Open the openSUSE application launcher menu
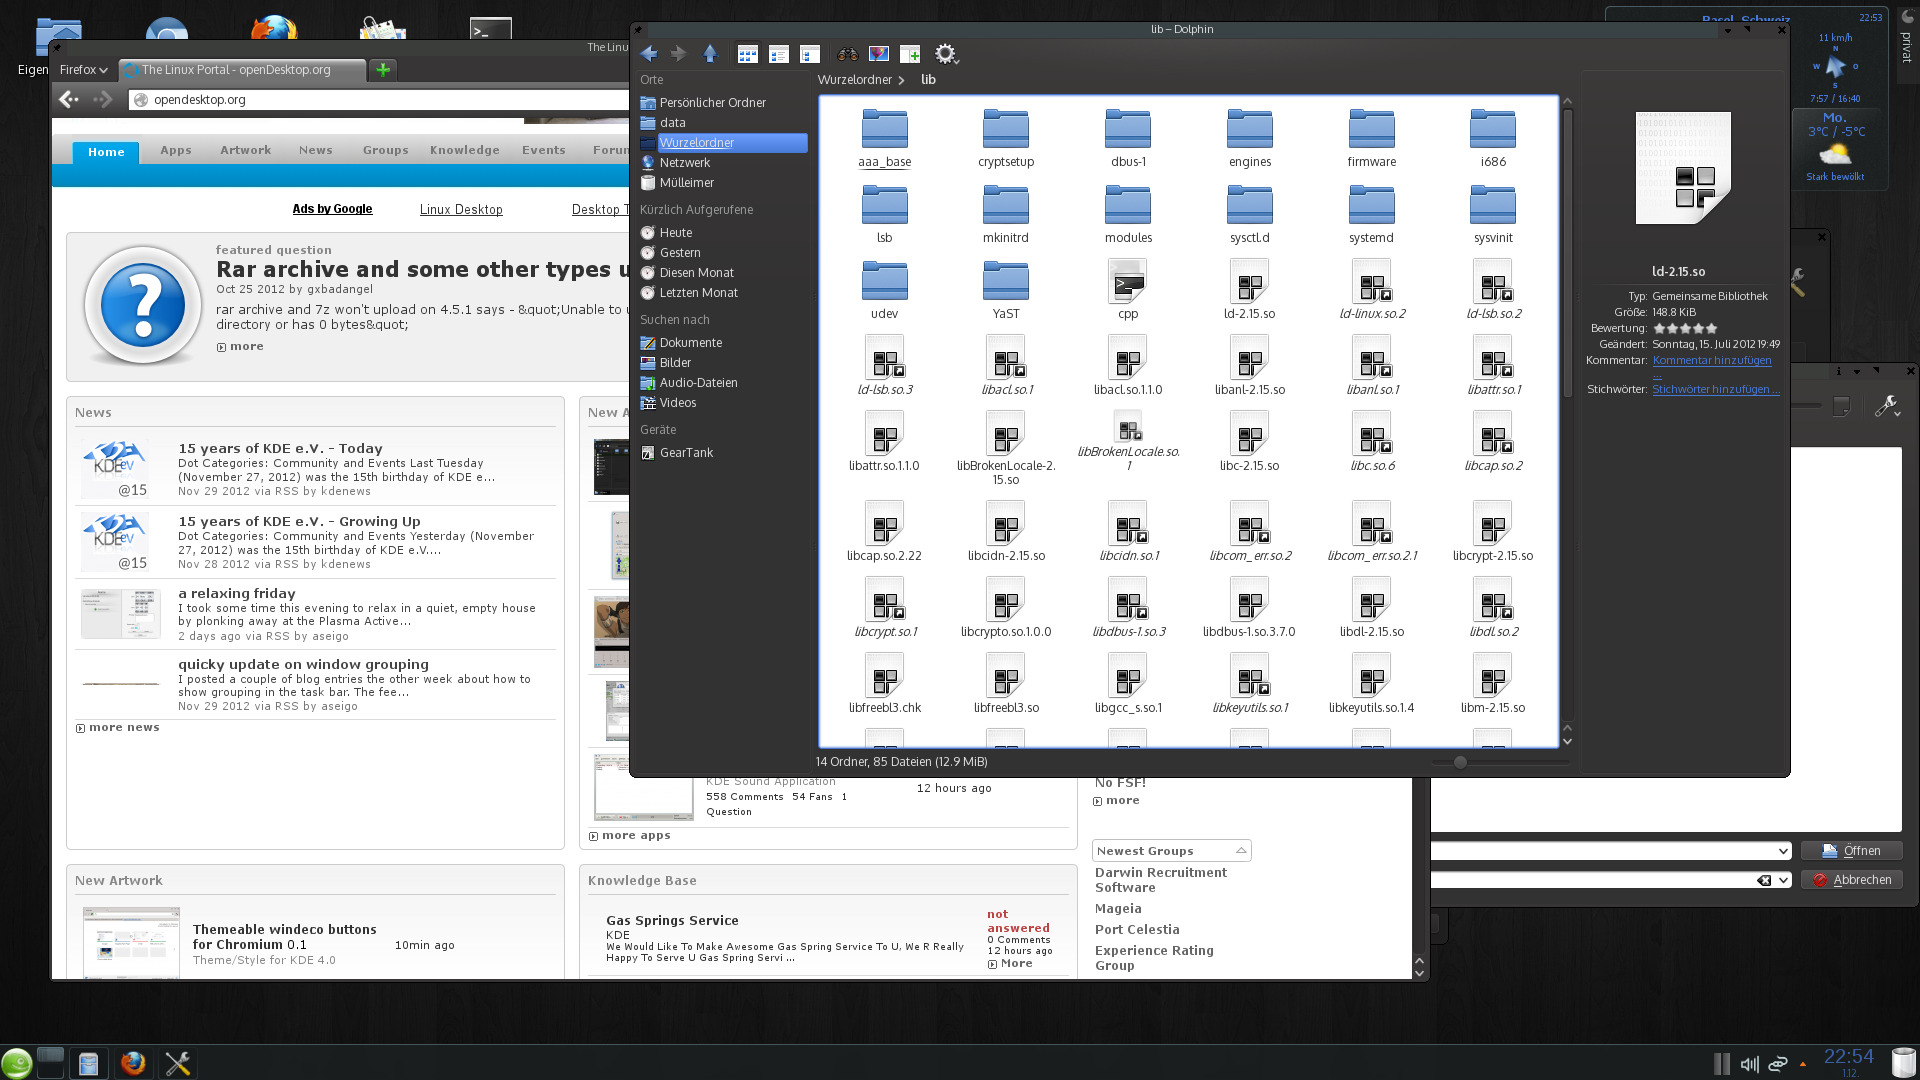The image size is (1920, 1080). (17, 1063)
